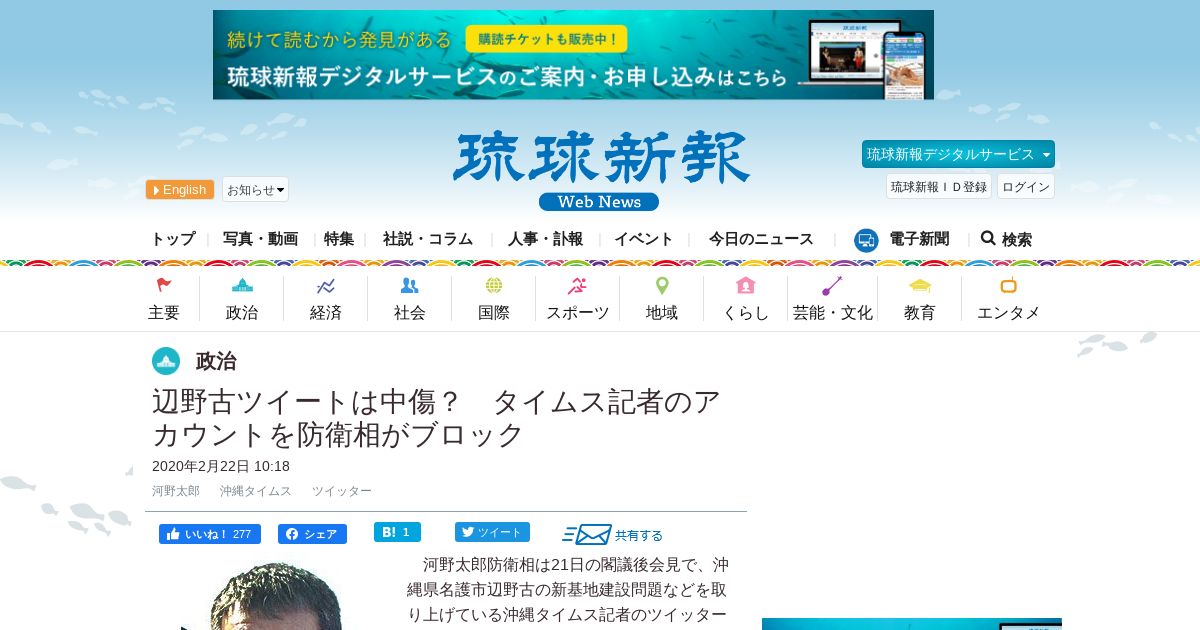Click the graduation cap icon above 教育
The image size is (1200, 630).
920,286
